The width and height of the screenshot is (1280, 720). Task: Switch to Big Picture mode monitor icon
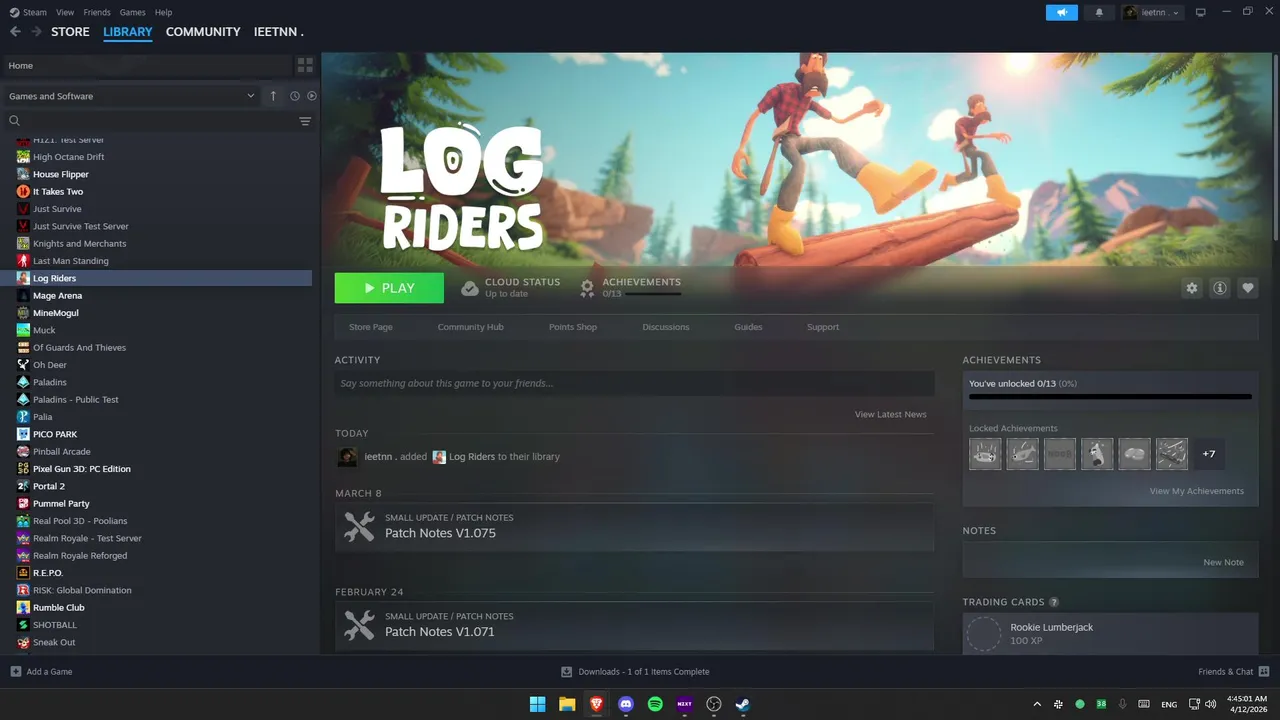pyautogui.click(x=1201, y=12)
